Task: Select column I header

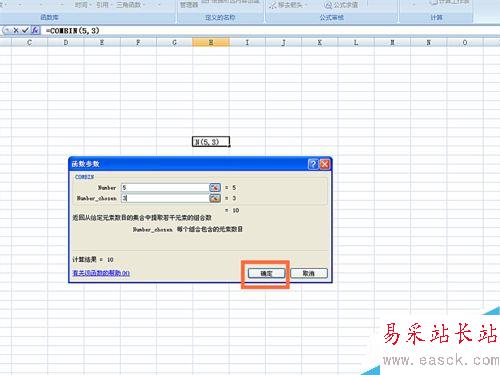Action: pos(247,42)
